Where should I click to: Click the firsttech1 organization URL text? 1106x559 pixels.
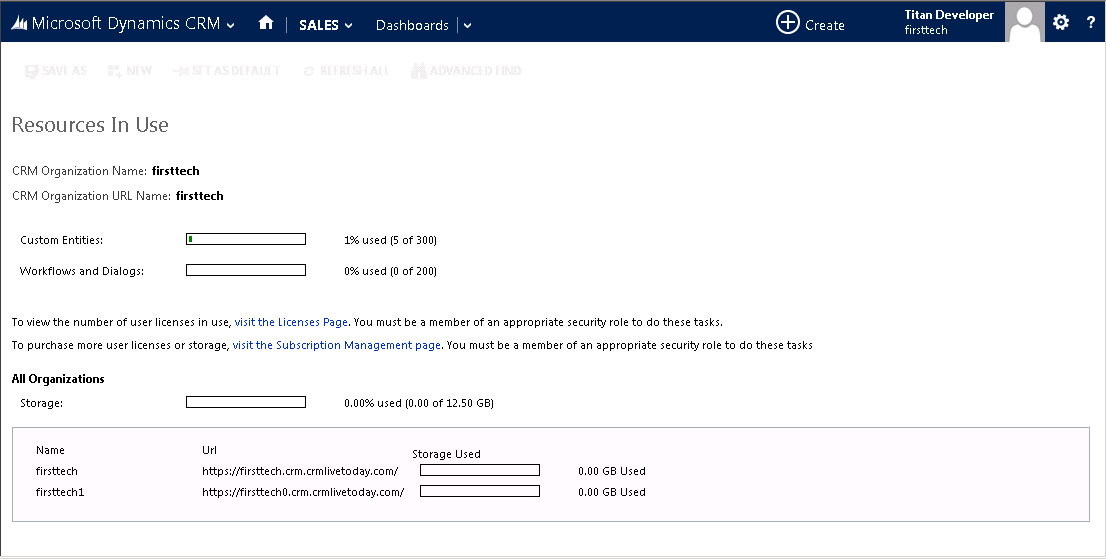[303, 492]
